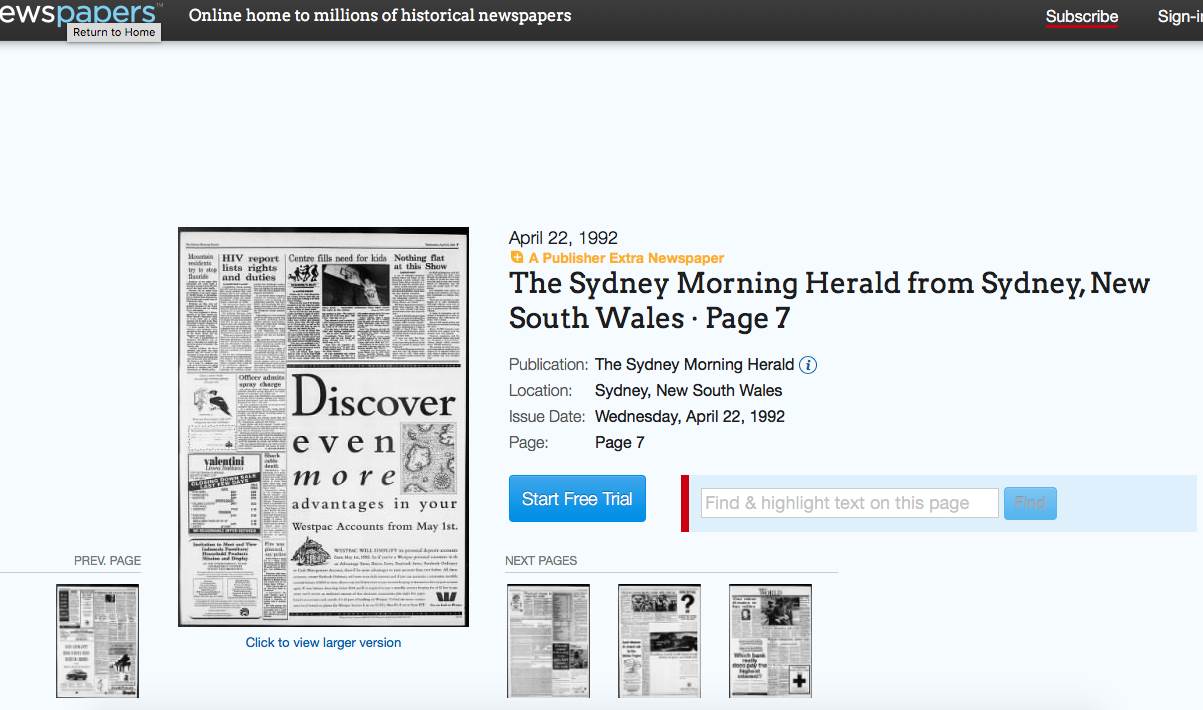This screenshot has height=710, width=1203.
Task: Open the previous page thumbnail
Action: [x=97, y=640]
